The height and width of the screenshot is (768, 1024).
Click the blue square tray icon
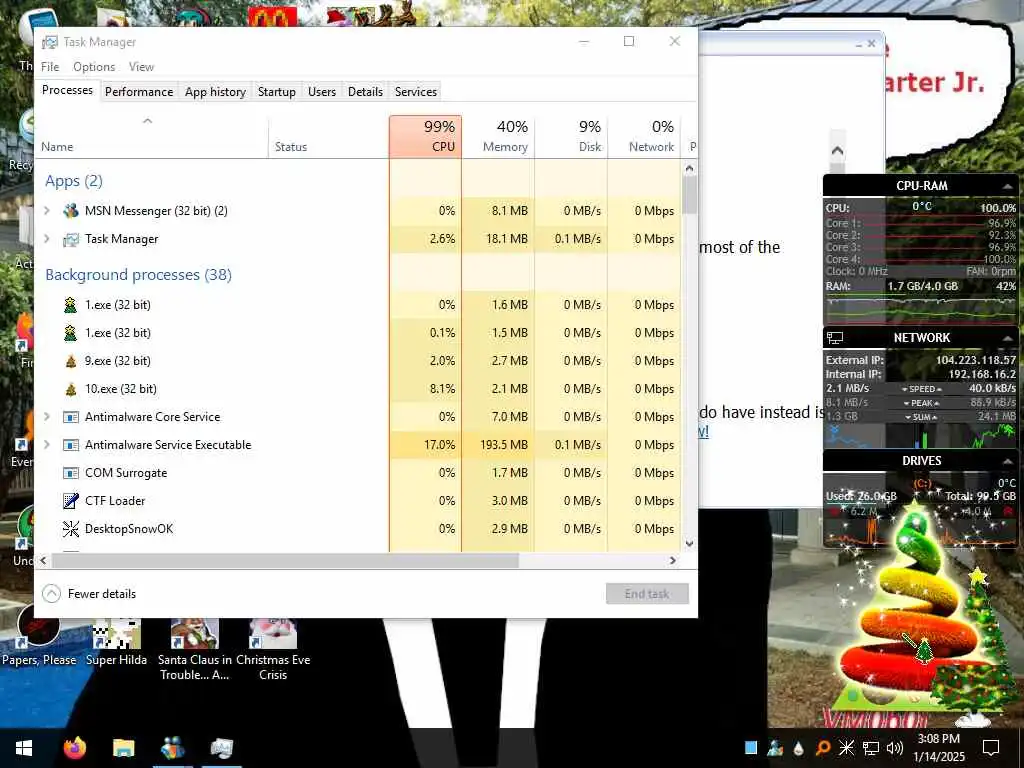click(x=751, y=748)
